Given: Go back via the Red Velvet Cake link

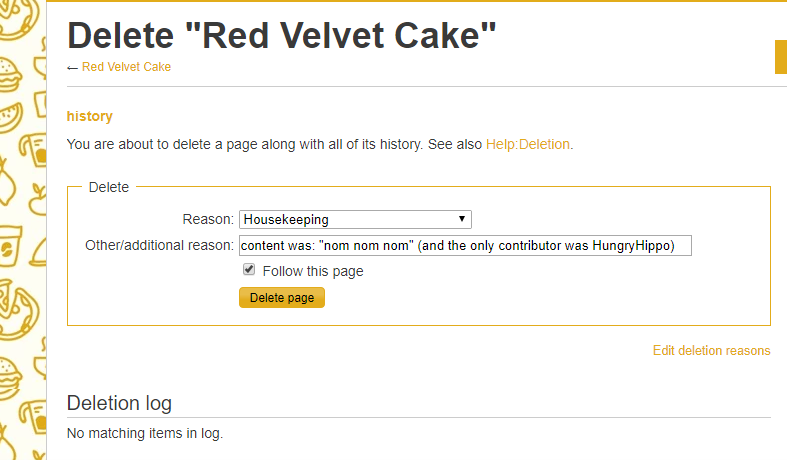Looking at the screenshot, I should [x=126, y=67].
